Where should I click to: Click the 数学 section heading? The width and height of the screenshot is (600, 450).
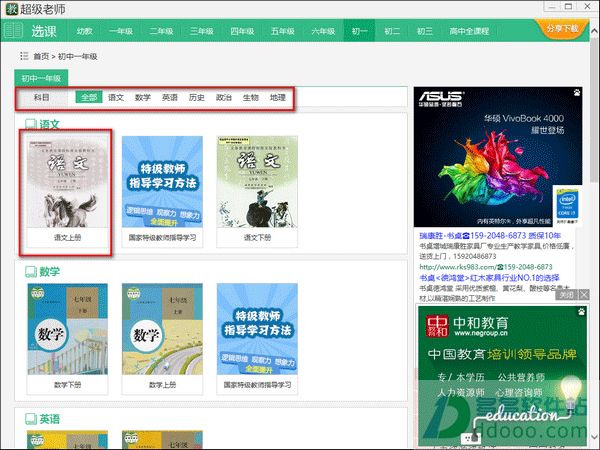tap(49, 272)
